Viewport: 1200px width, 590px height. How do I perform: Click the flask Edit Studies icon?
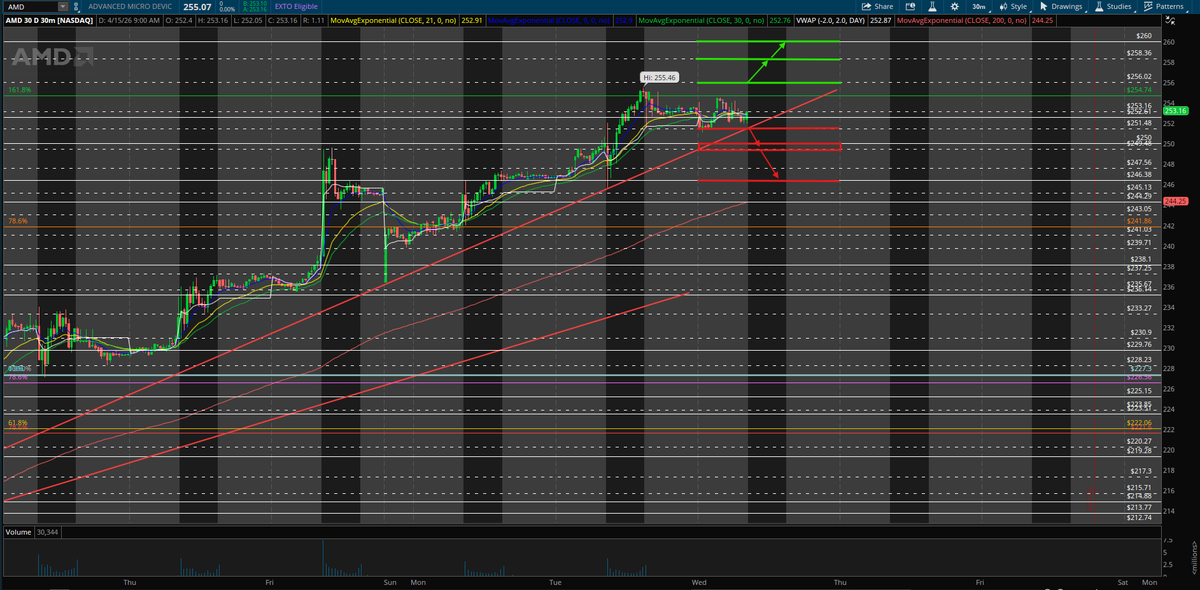click(932, 6)
